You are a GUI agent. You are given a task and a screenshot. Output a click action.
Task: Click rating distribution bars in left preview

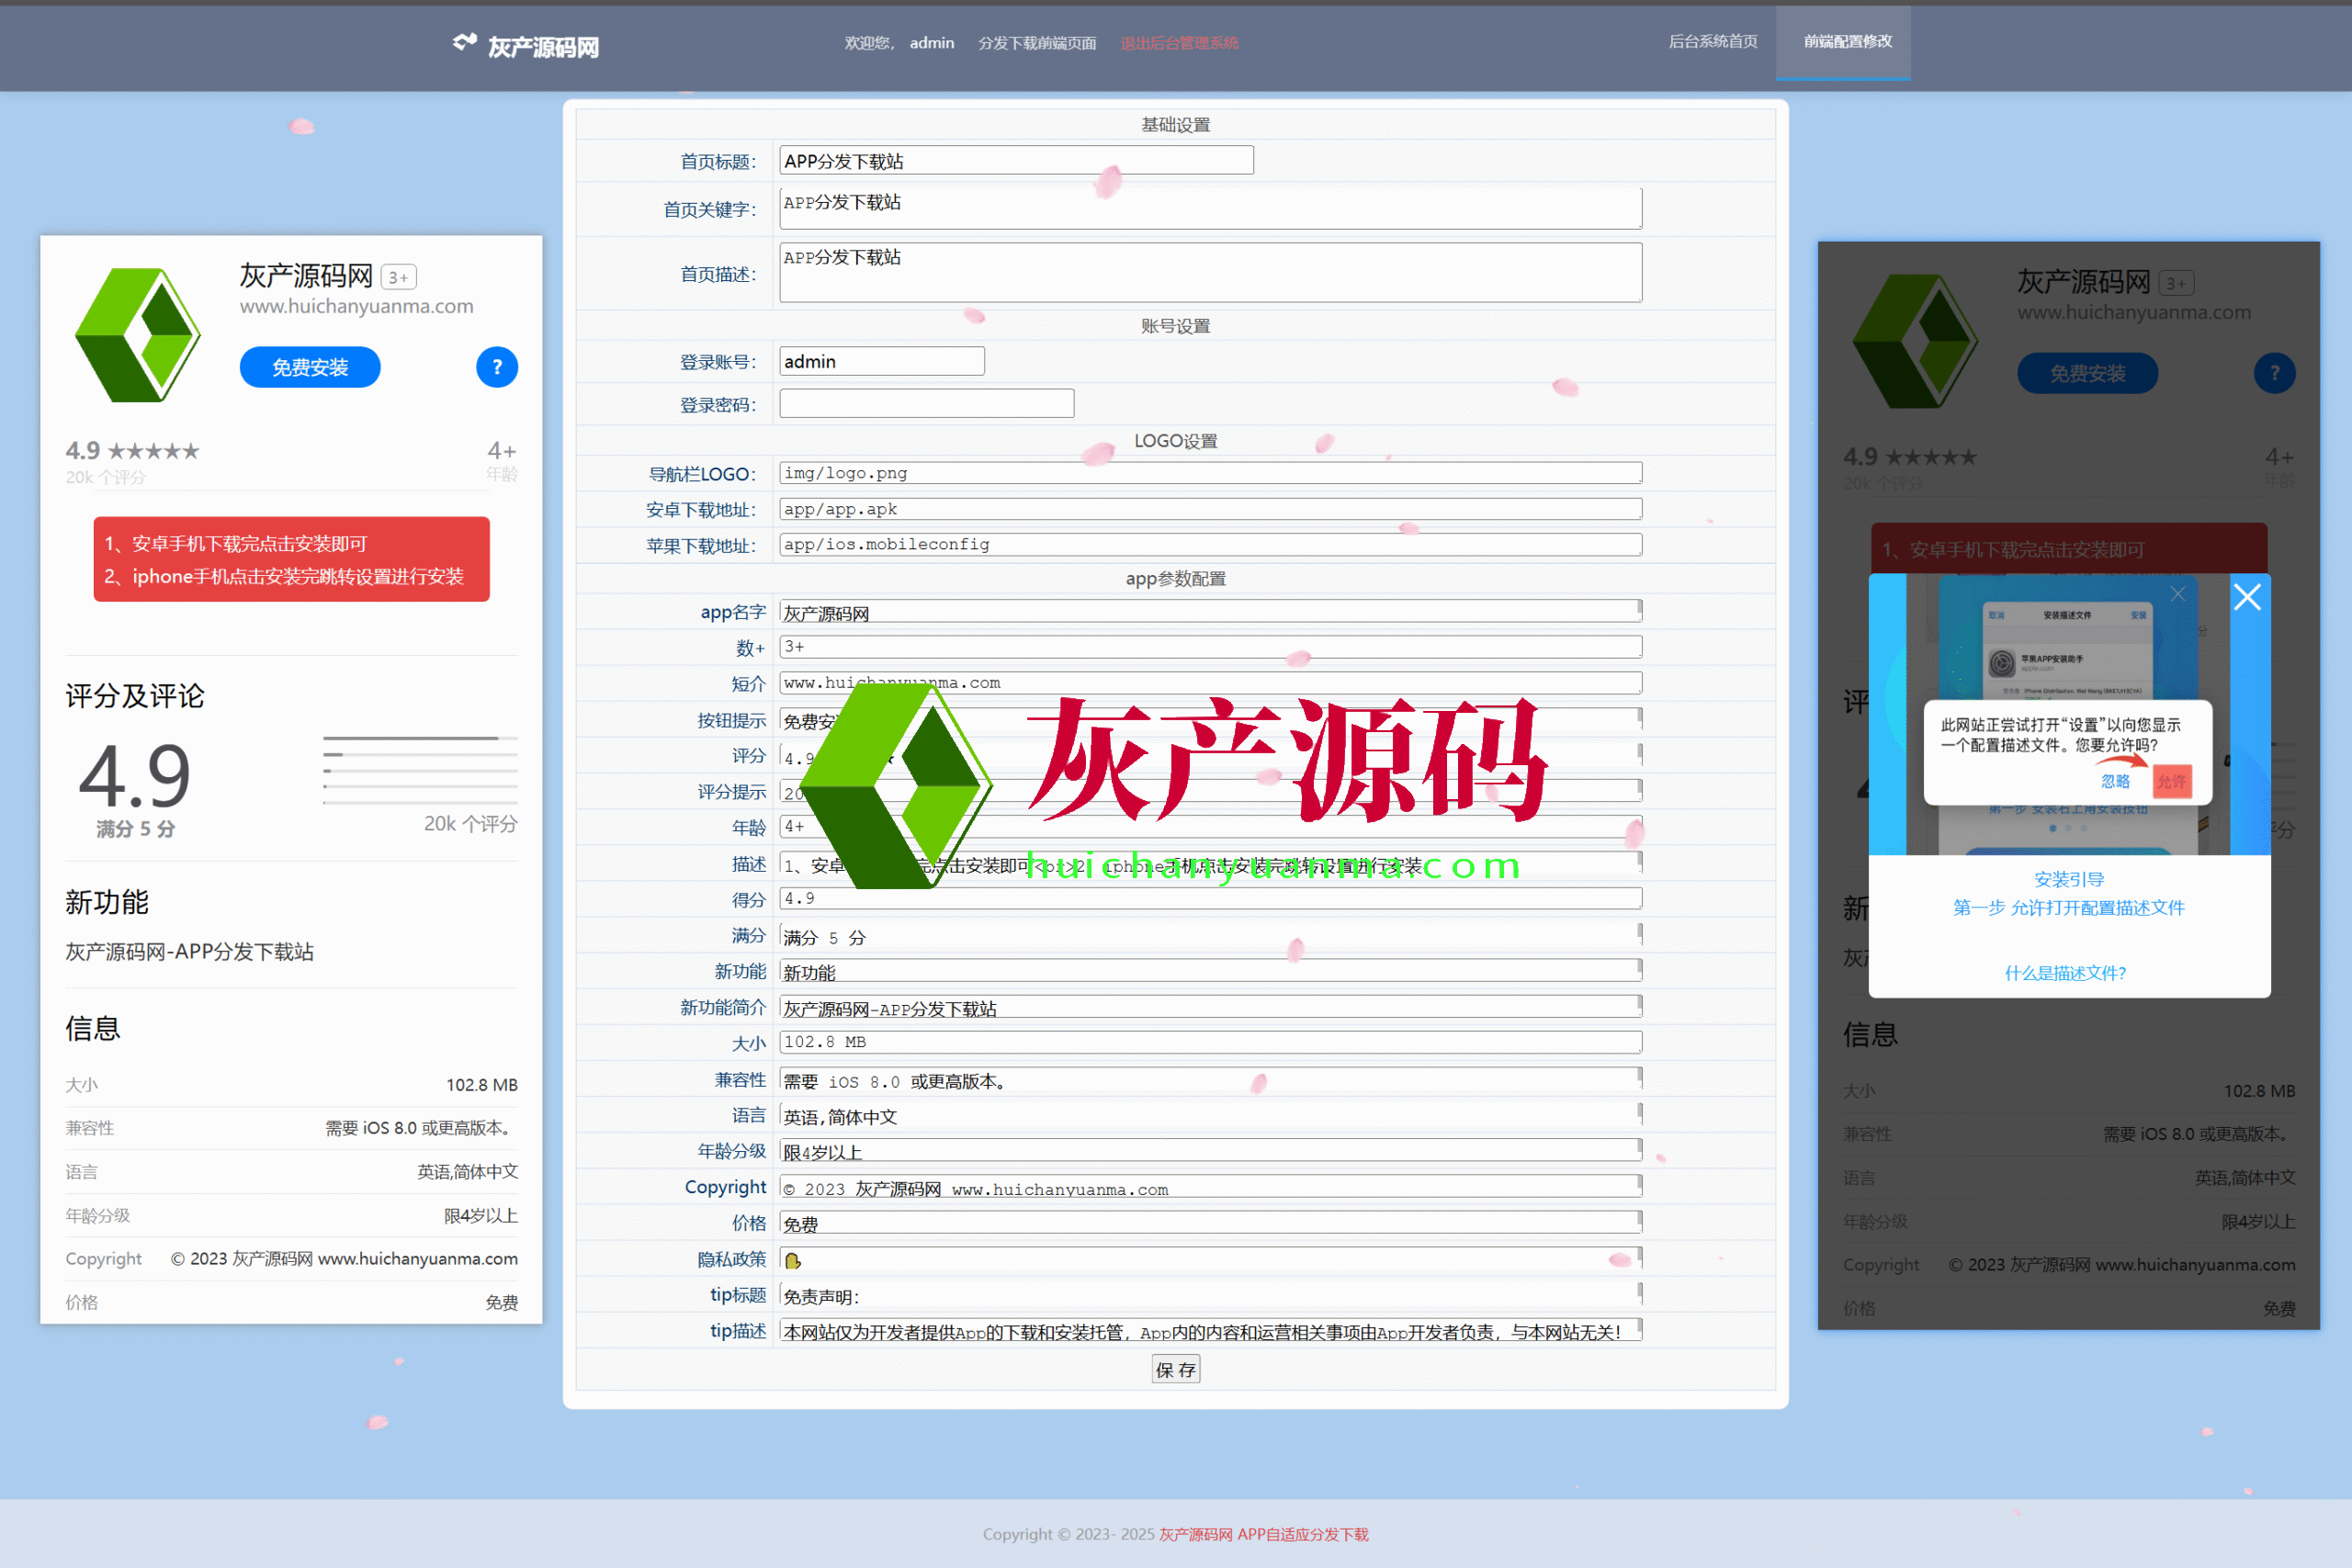coord(420,771)
